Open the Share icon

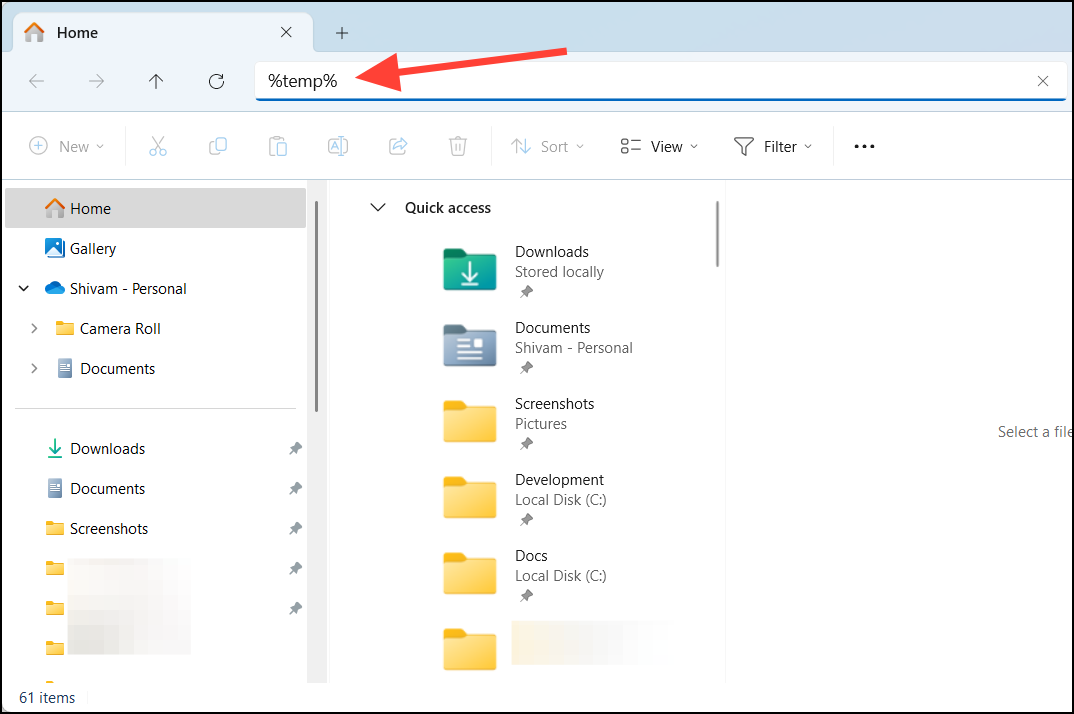398,146
